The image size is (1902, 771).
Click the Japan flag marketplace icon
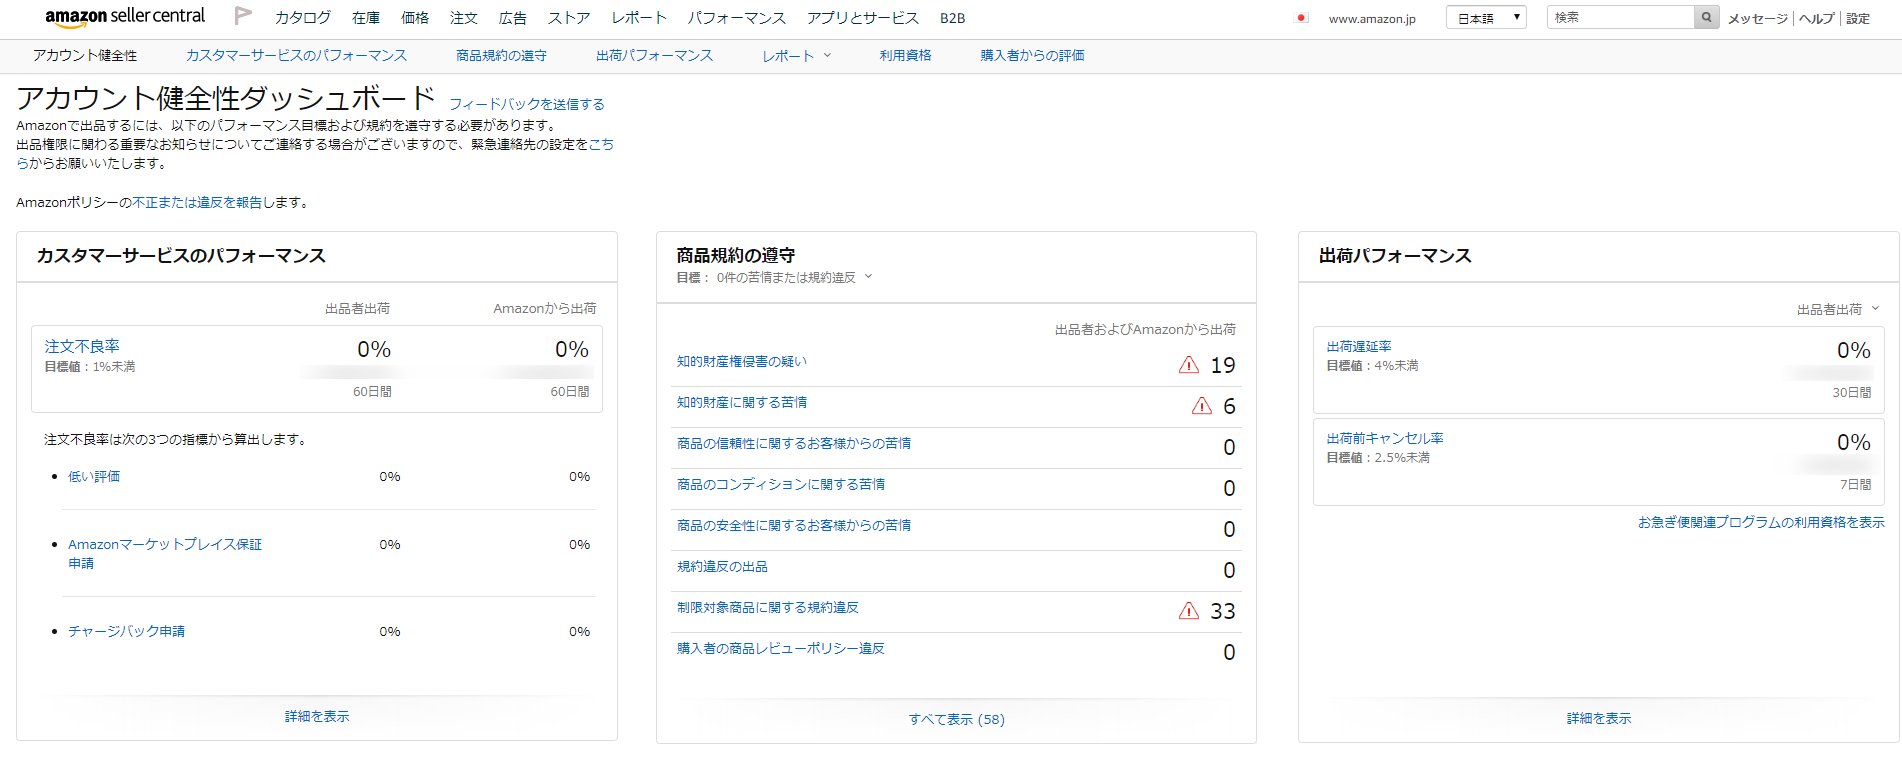[x=1301, y=18]
